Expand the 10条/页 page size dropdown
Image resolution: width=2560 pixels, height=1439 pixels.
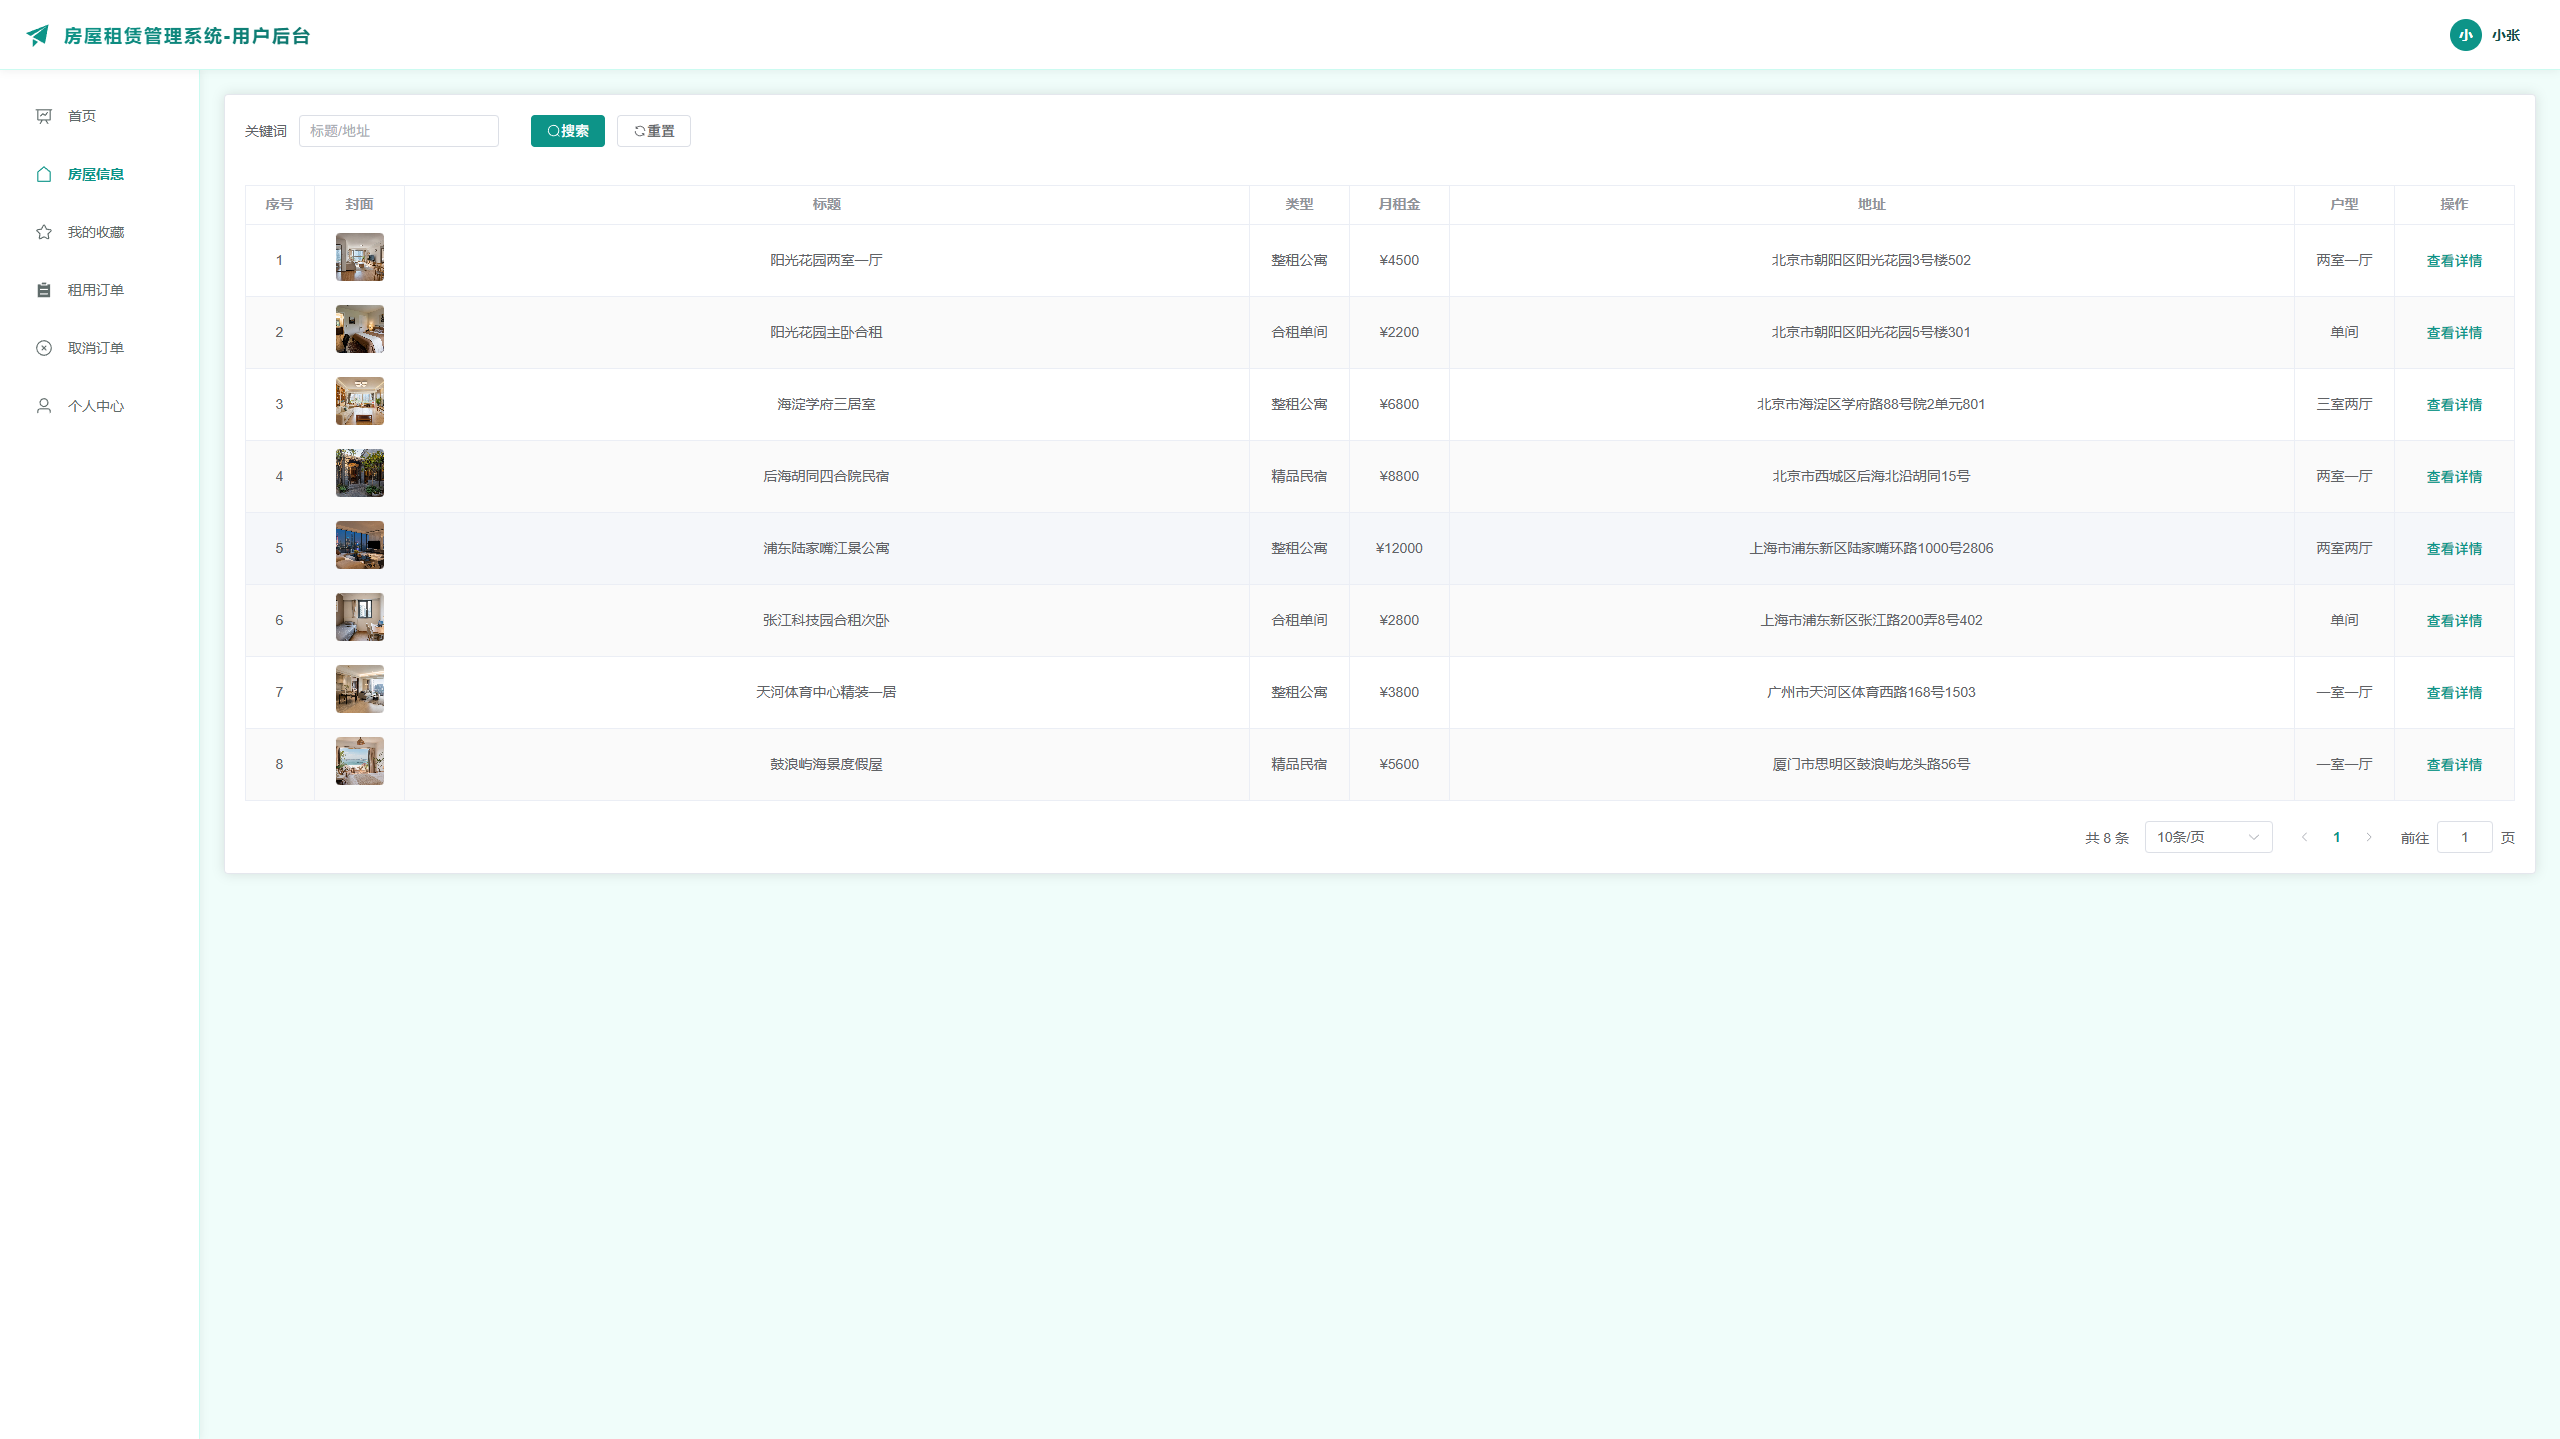(x=2208, y=837)
